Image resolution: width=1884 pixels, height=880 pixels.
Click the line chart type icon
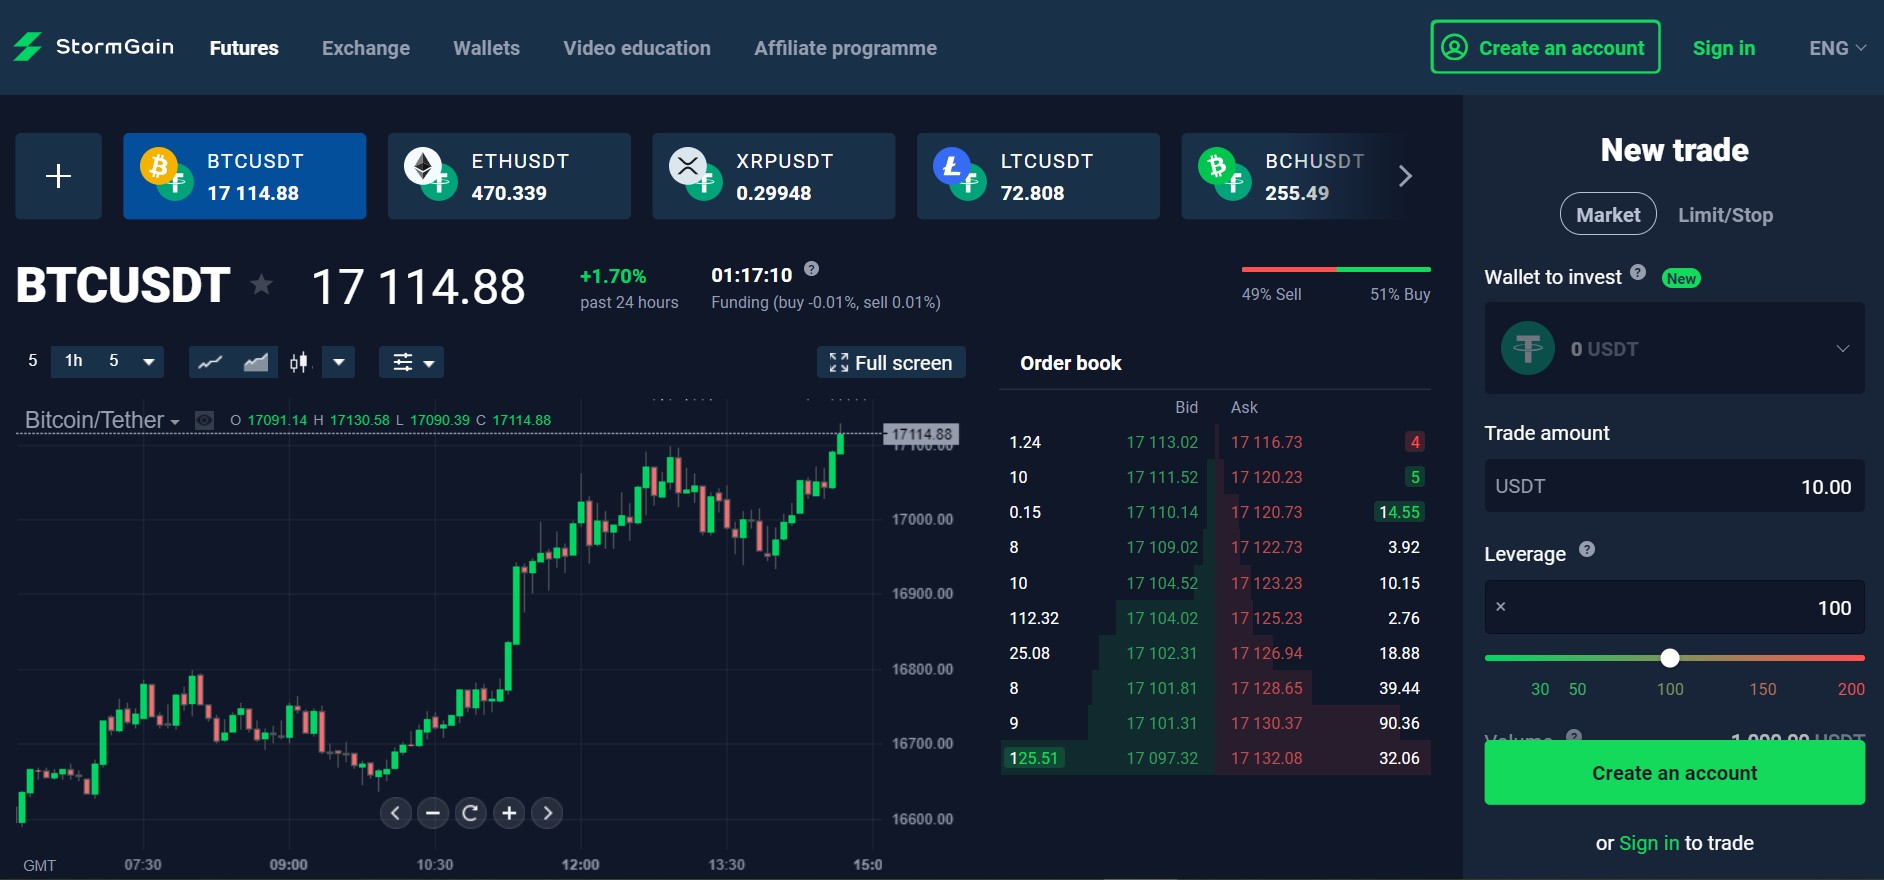pyautogui.click(x=210, y=362)
